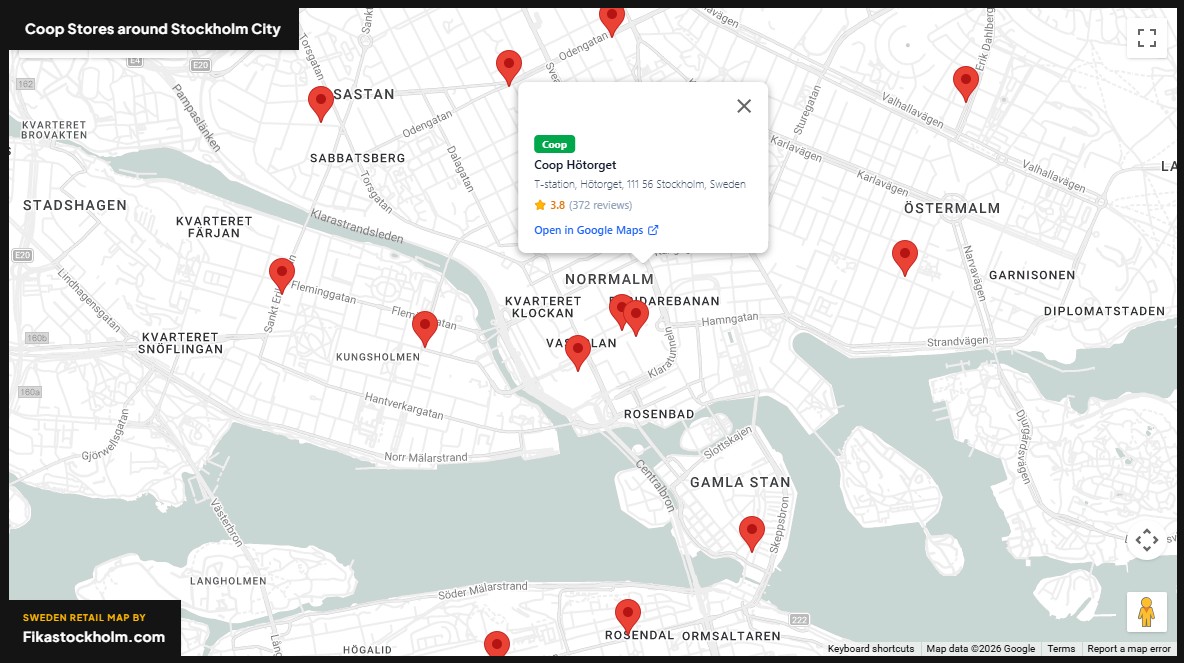Image resolution: width=1184 pixels, height=663 pixels.
Task: Click Report a map error
Action: [1129, 649]
